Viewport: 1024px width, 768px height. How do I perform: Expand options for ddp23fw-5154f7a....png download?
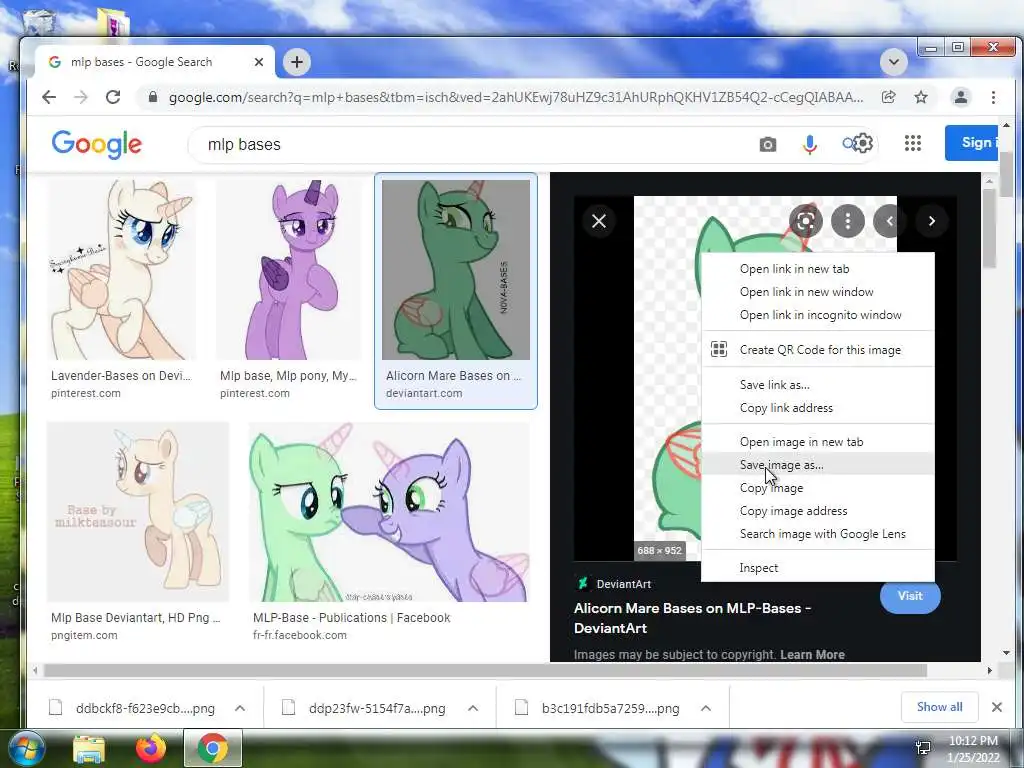point(473,708)
